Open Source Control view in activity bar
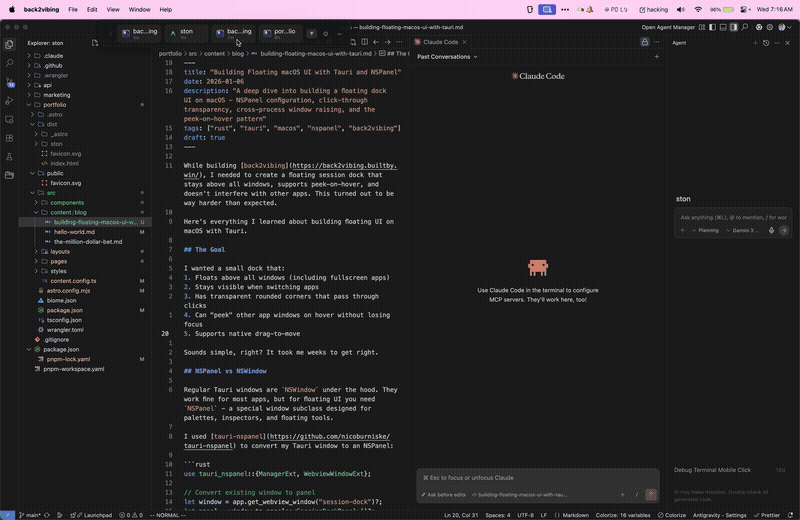 pyautogui.click(x=9, y=80)
